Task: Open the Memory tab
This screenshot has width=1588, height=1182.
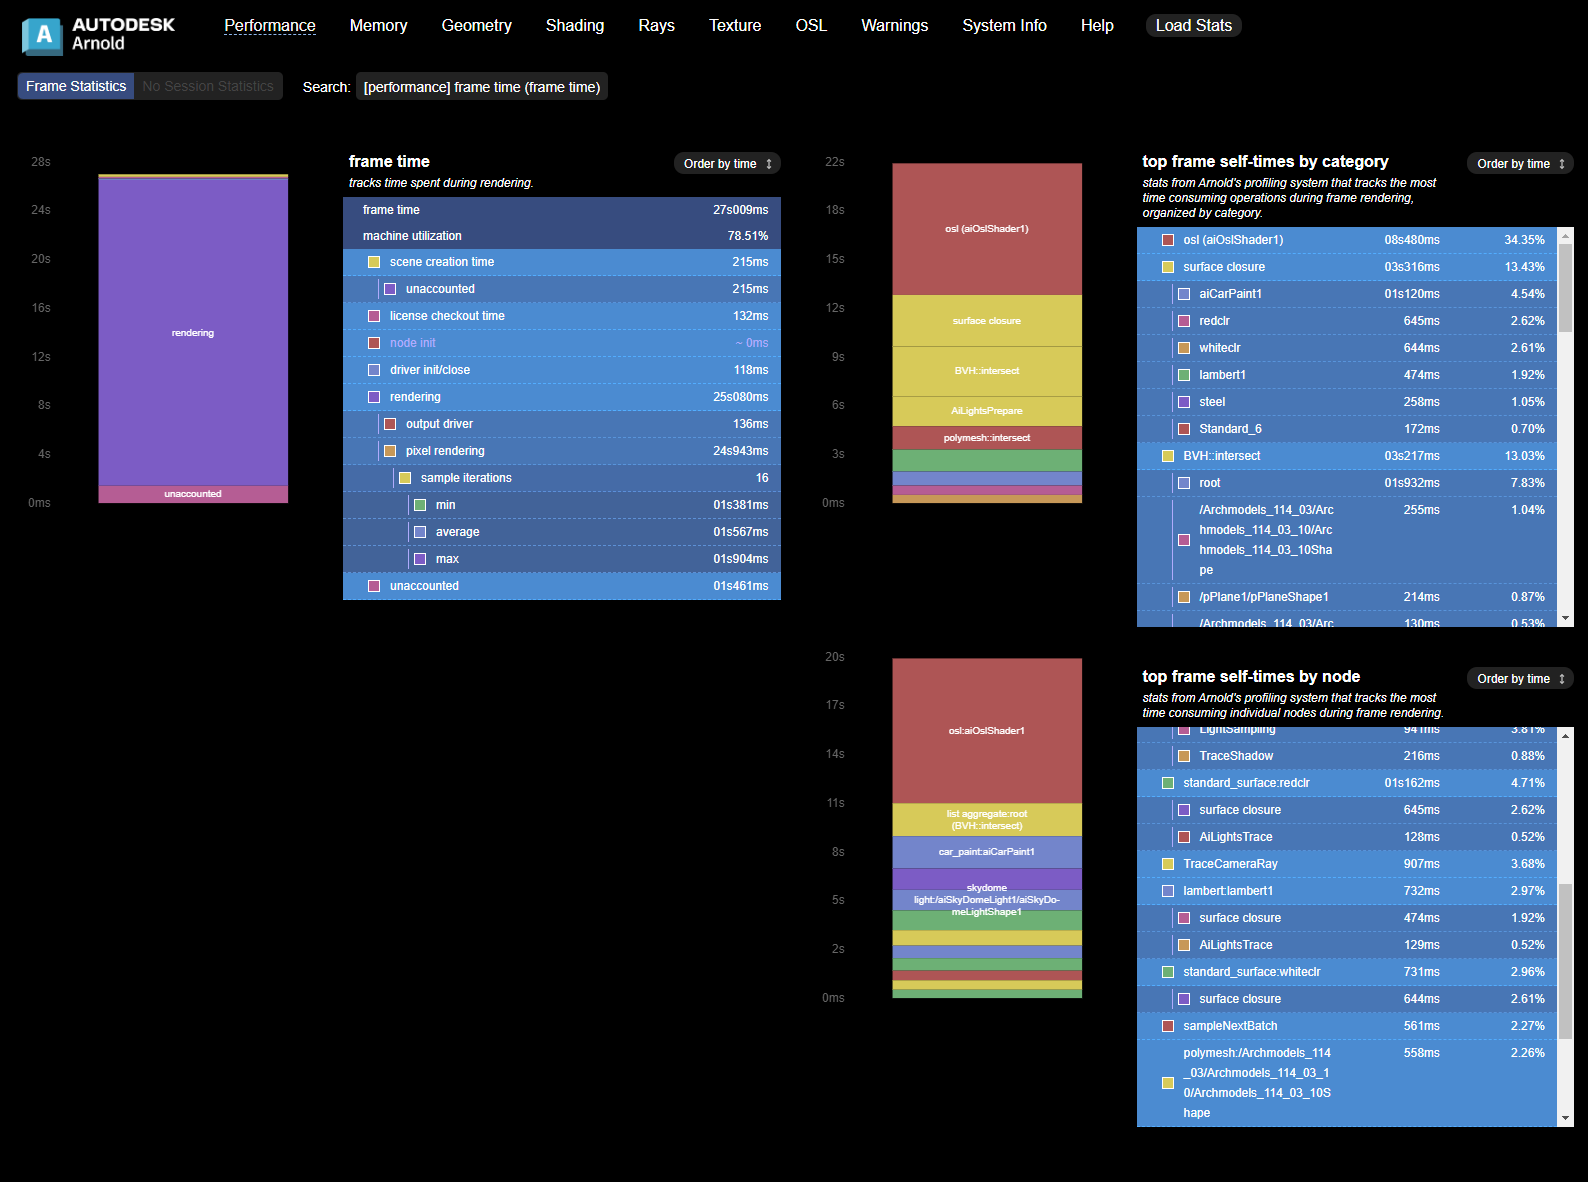Action: click(x=378, y=26)
